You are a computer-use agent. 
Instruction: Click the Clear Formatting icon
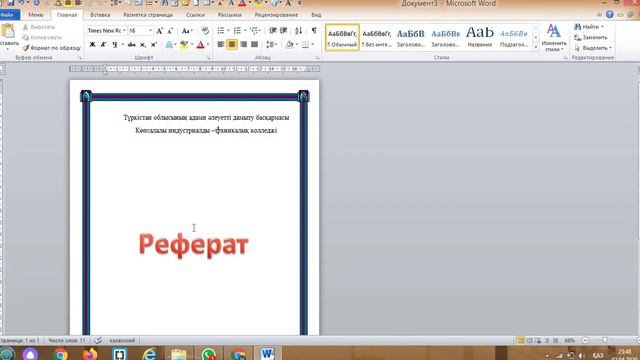205,31
